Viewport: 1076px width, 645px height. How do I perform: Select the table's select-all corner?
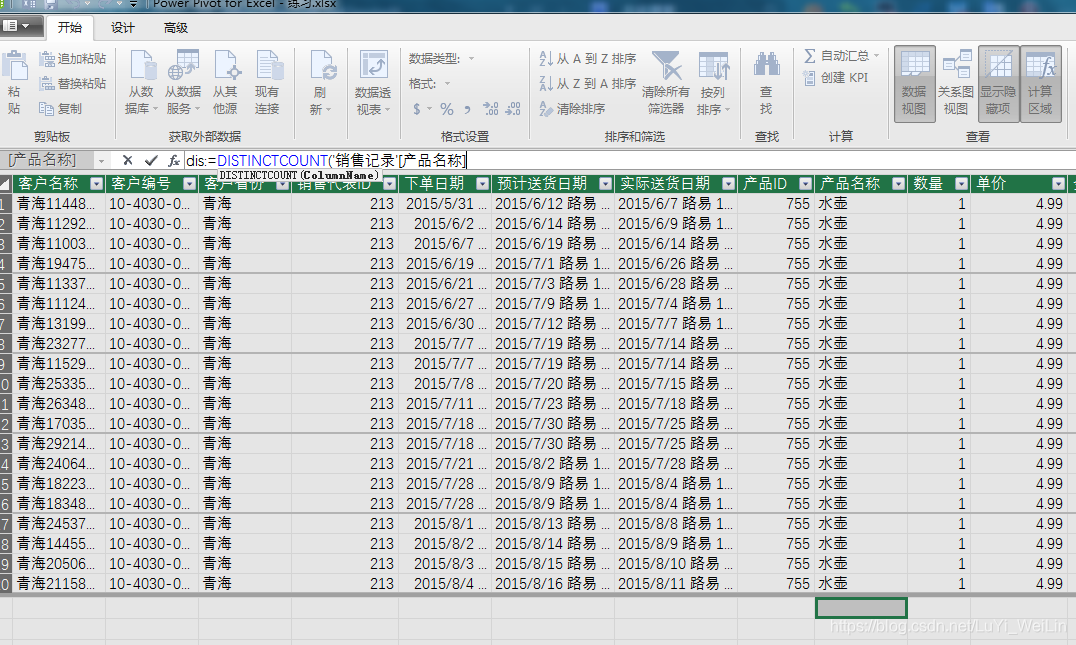pyautogui.click(x=5, y=184)
